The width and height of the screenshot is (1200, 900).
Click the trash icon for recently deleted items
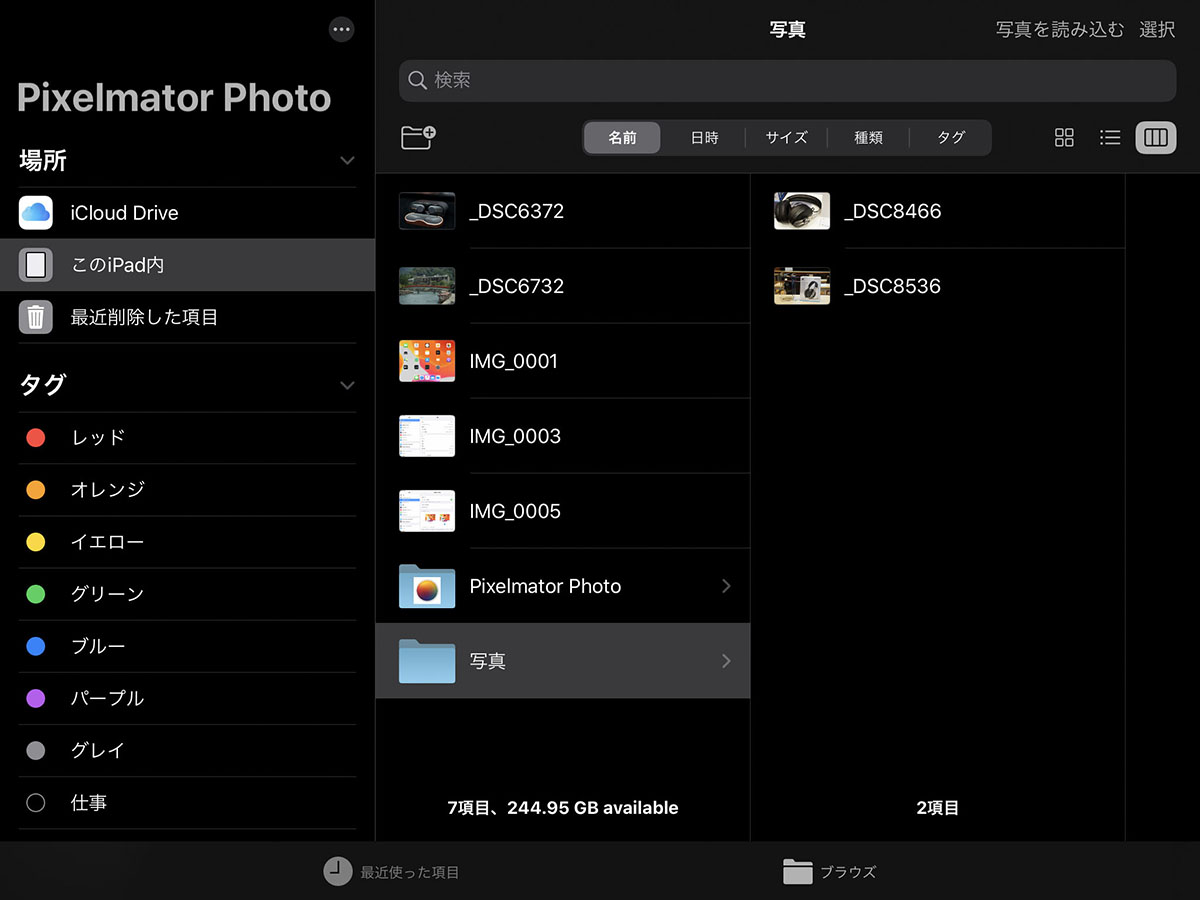36,317
